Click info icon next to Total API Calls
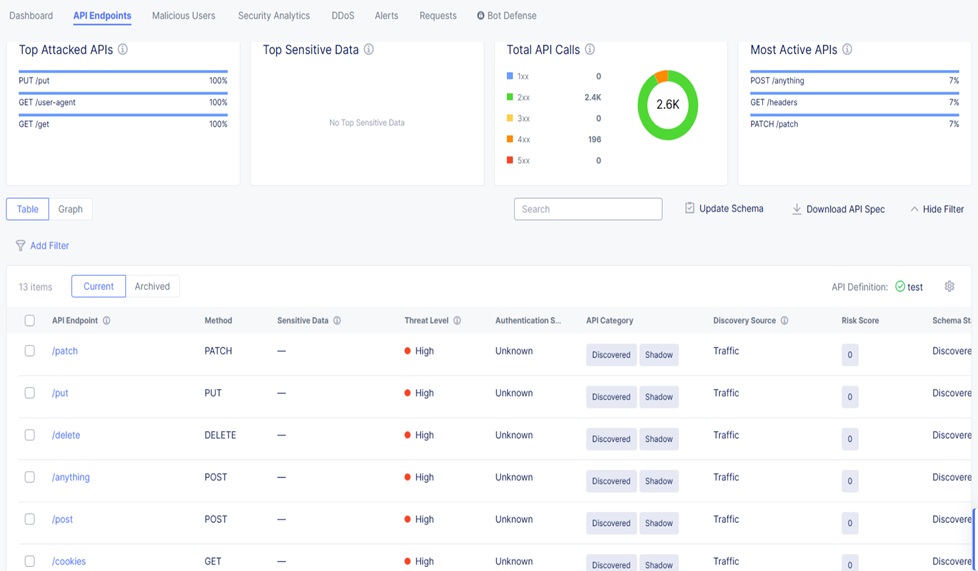 590,49
